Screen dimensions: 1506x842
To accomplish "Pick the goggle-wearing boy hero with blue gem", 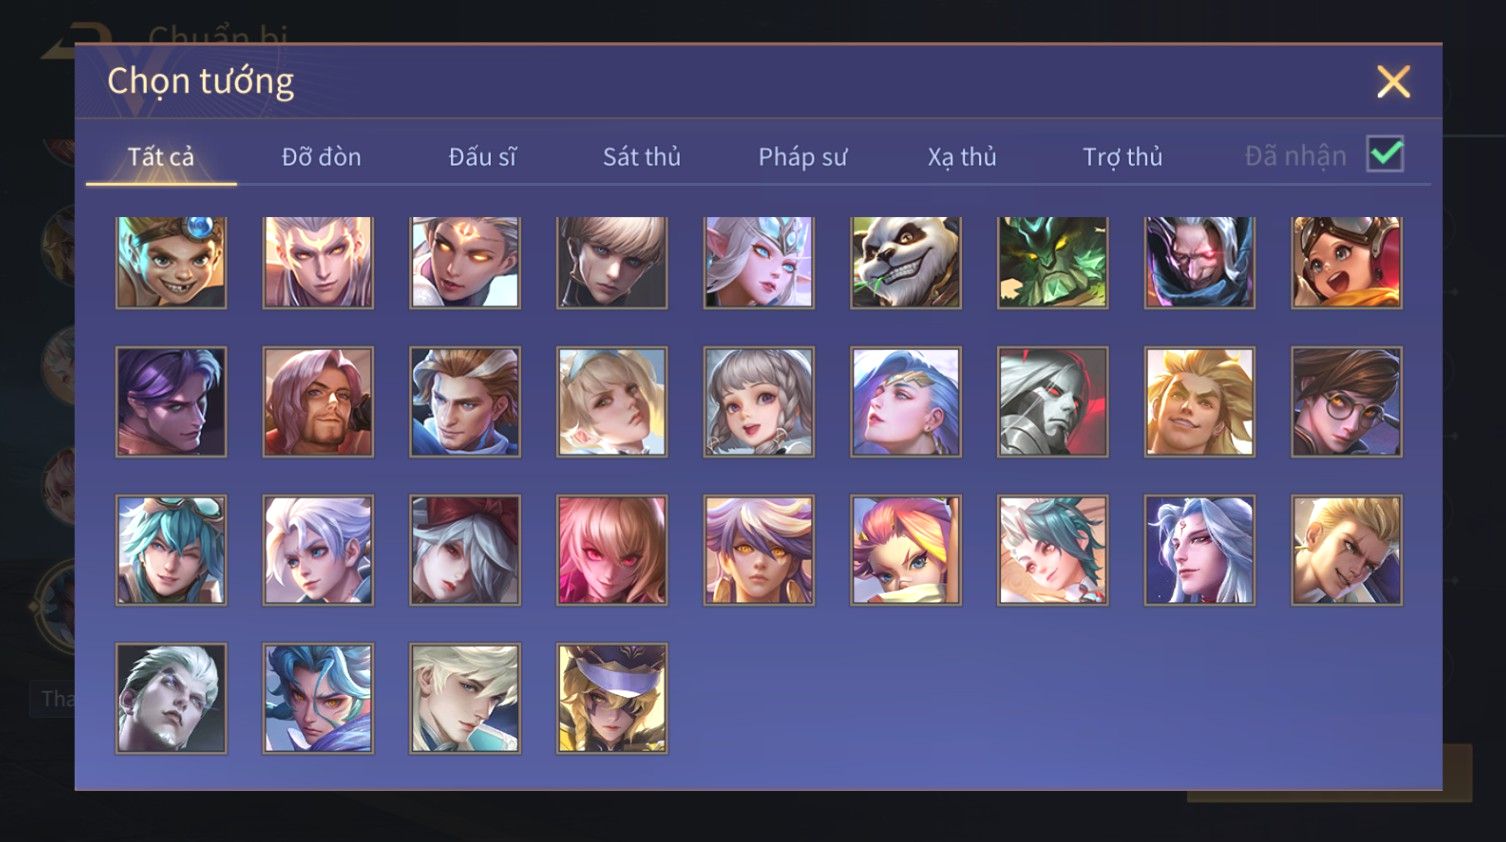I will tap(171, 262).
